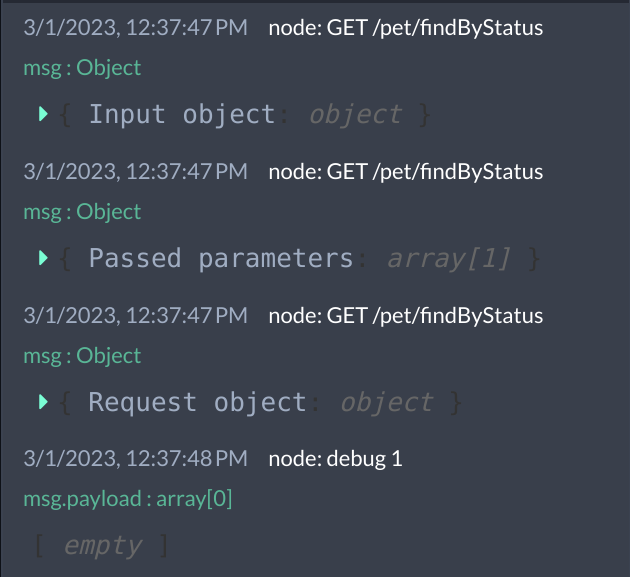Click msg : Object label above Request object
The image size is (630, 577).
click(x=82, y=355)
